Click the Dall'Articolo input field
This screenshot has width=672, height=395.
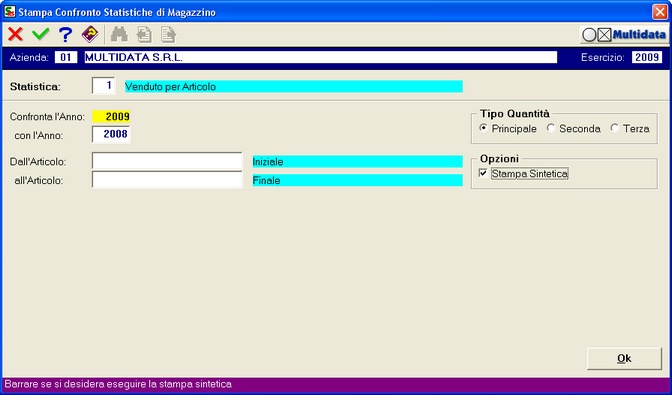167,161
